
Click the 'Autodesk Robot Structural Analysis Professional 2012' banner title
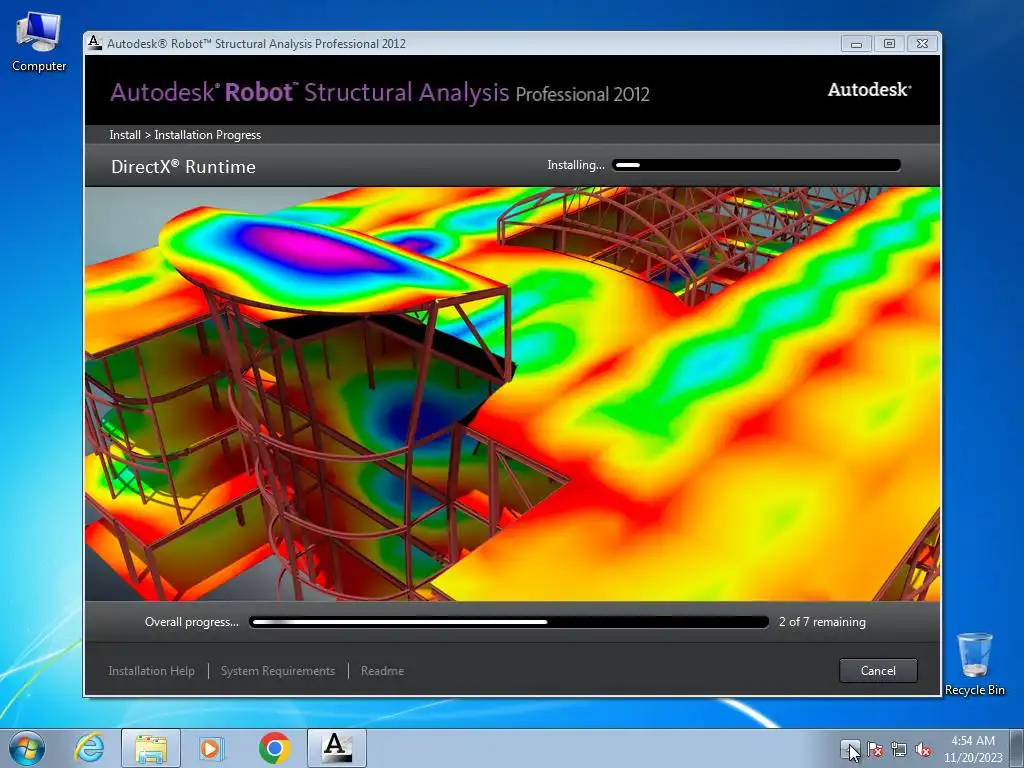pyautogui.click(x=379, y=92)
